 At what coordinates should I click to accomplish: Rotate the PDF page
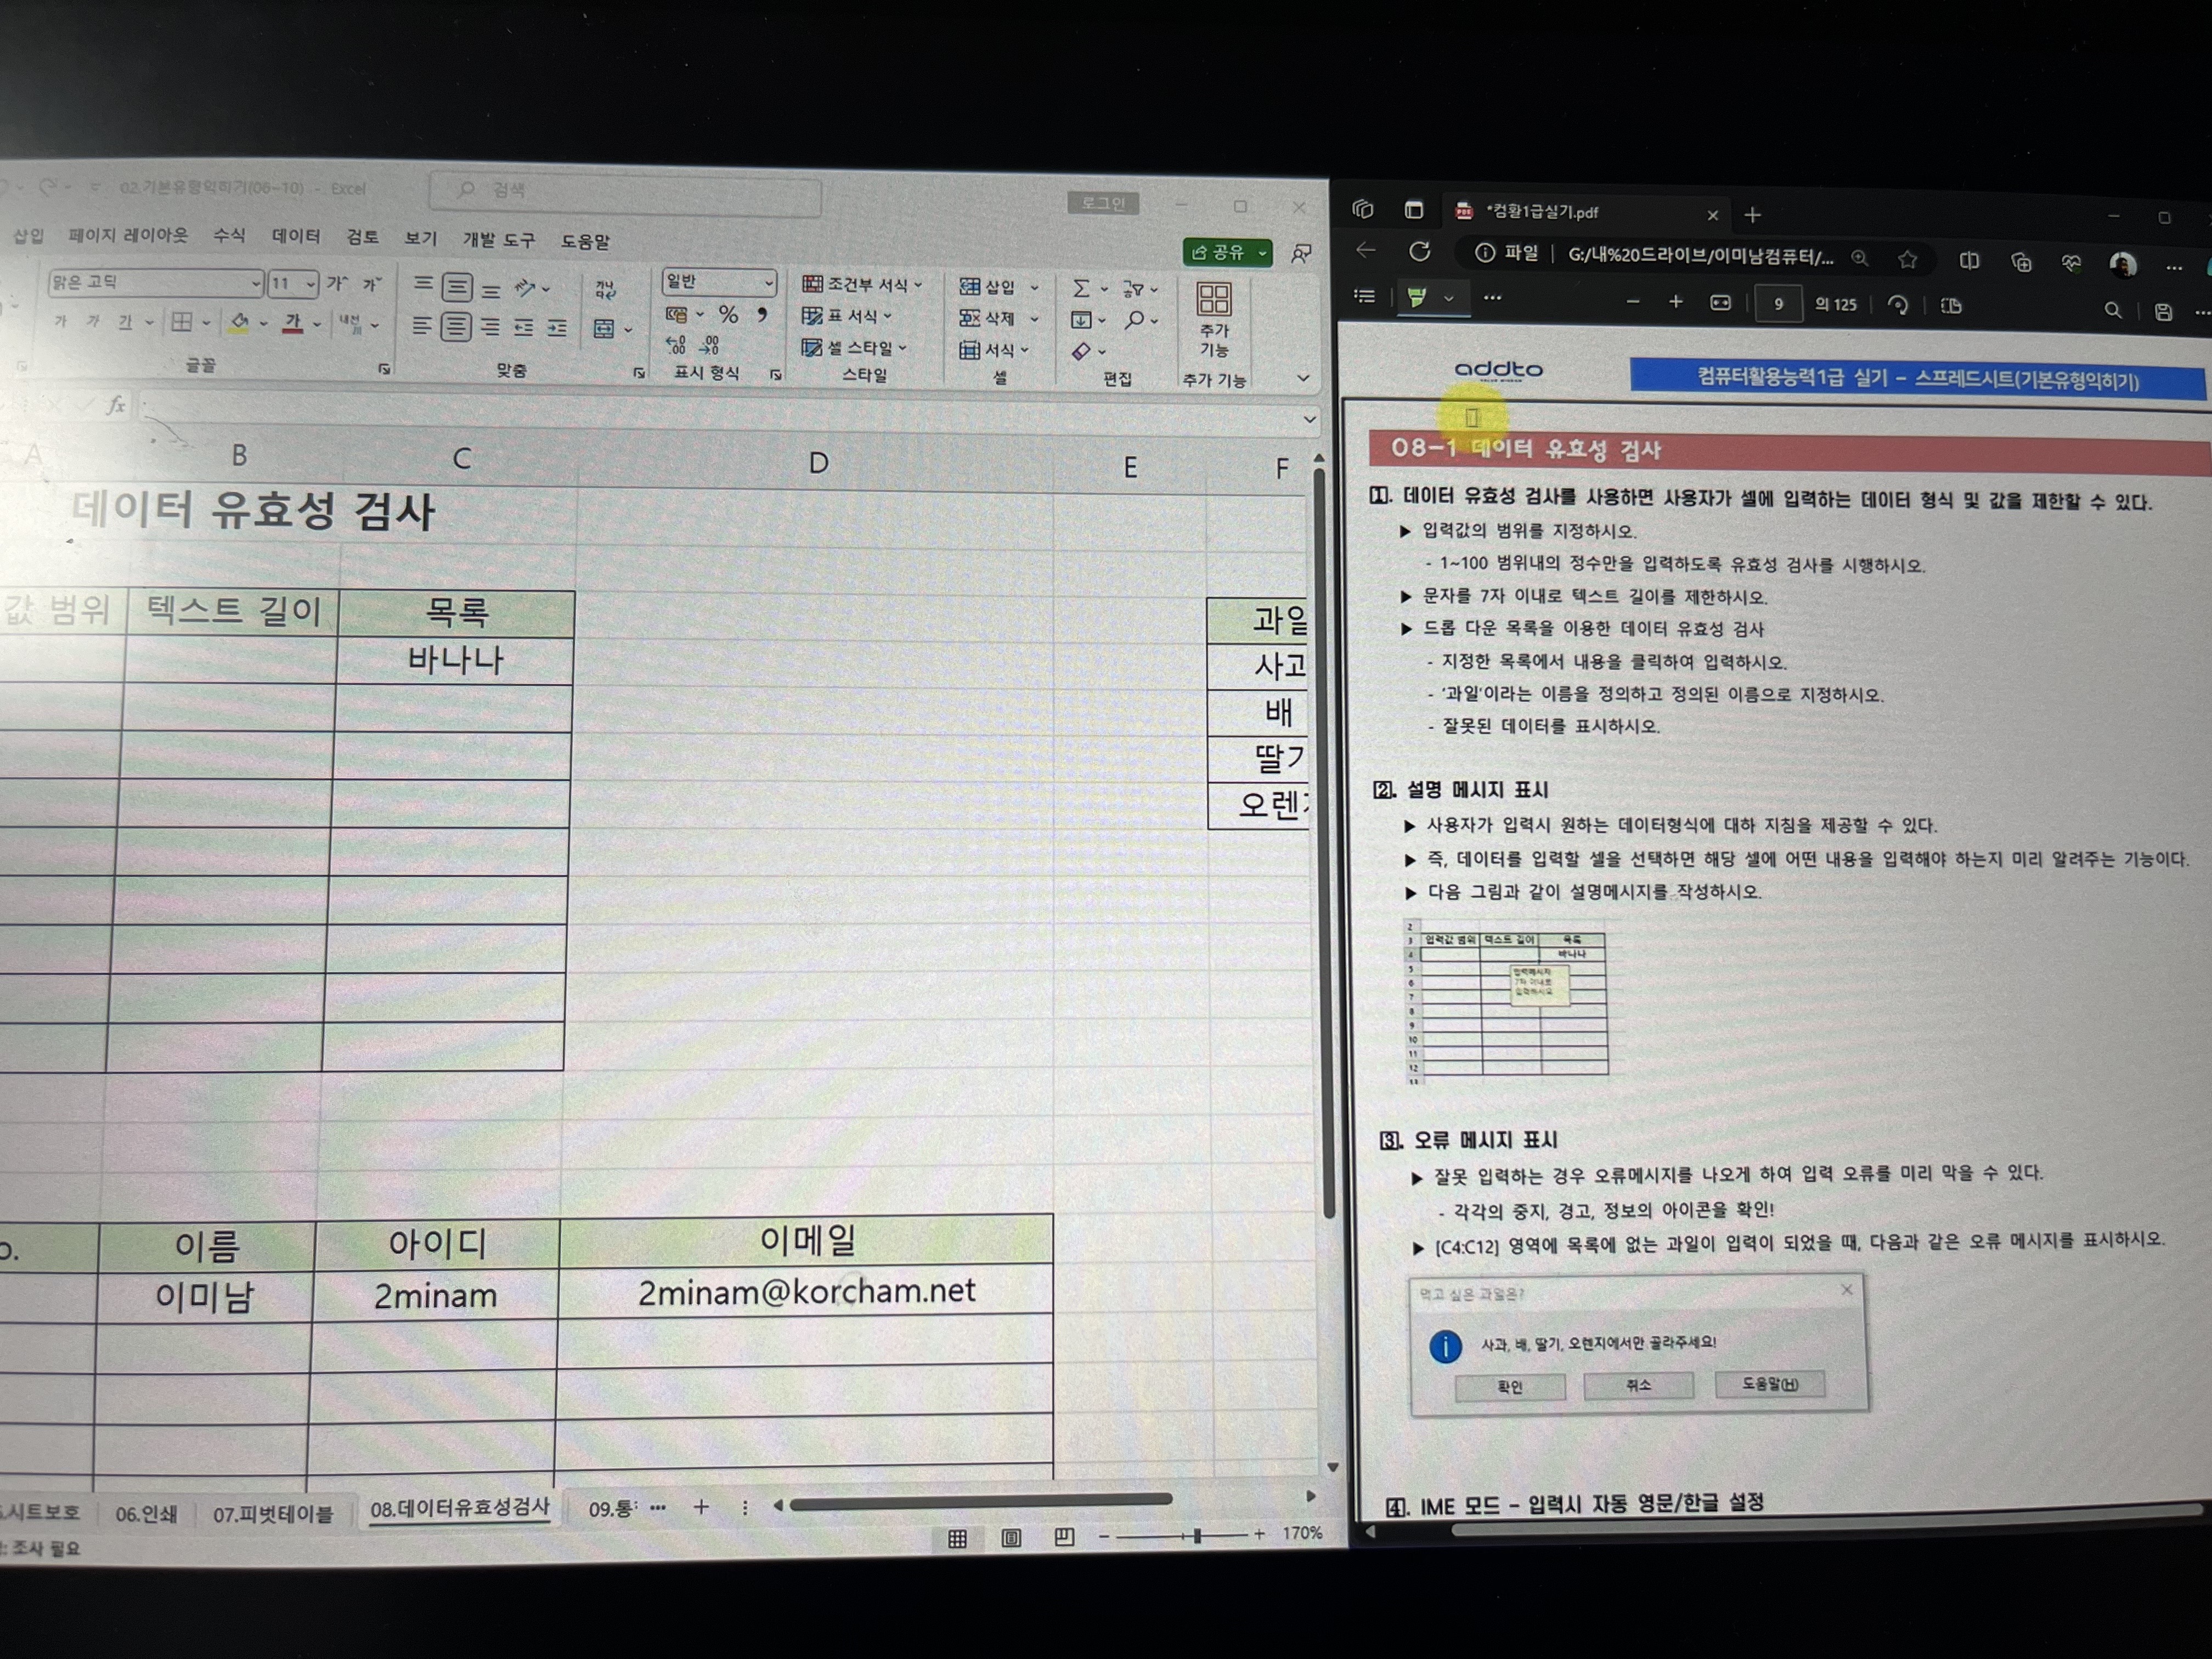[x=1897, y=305]
